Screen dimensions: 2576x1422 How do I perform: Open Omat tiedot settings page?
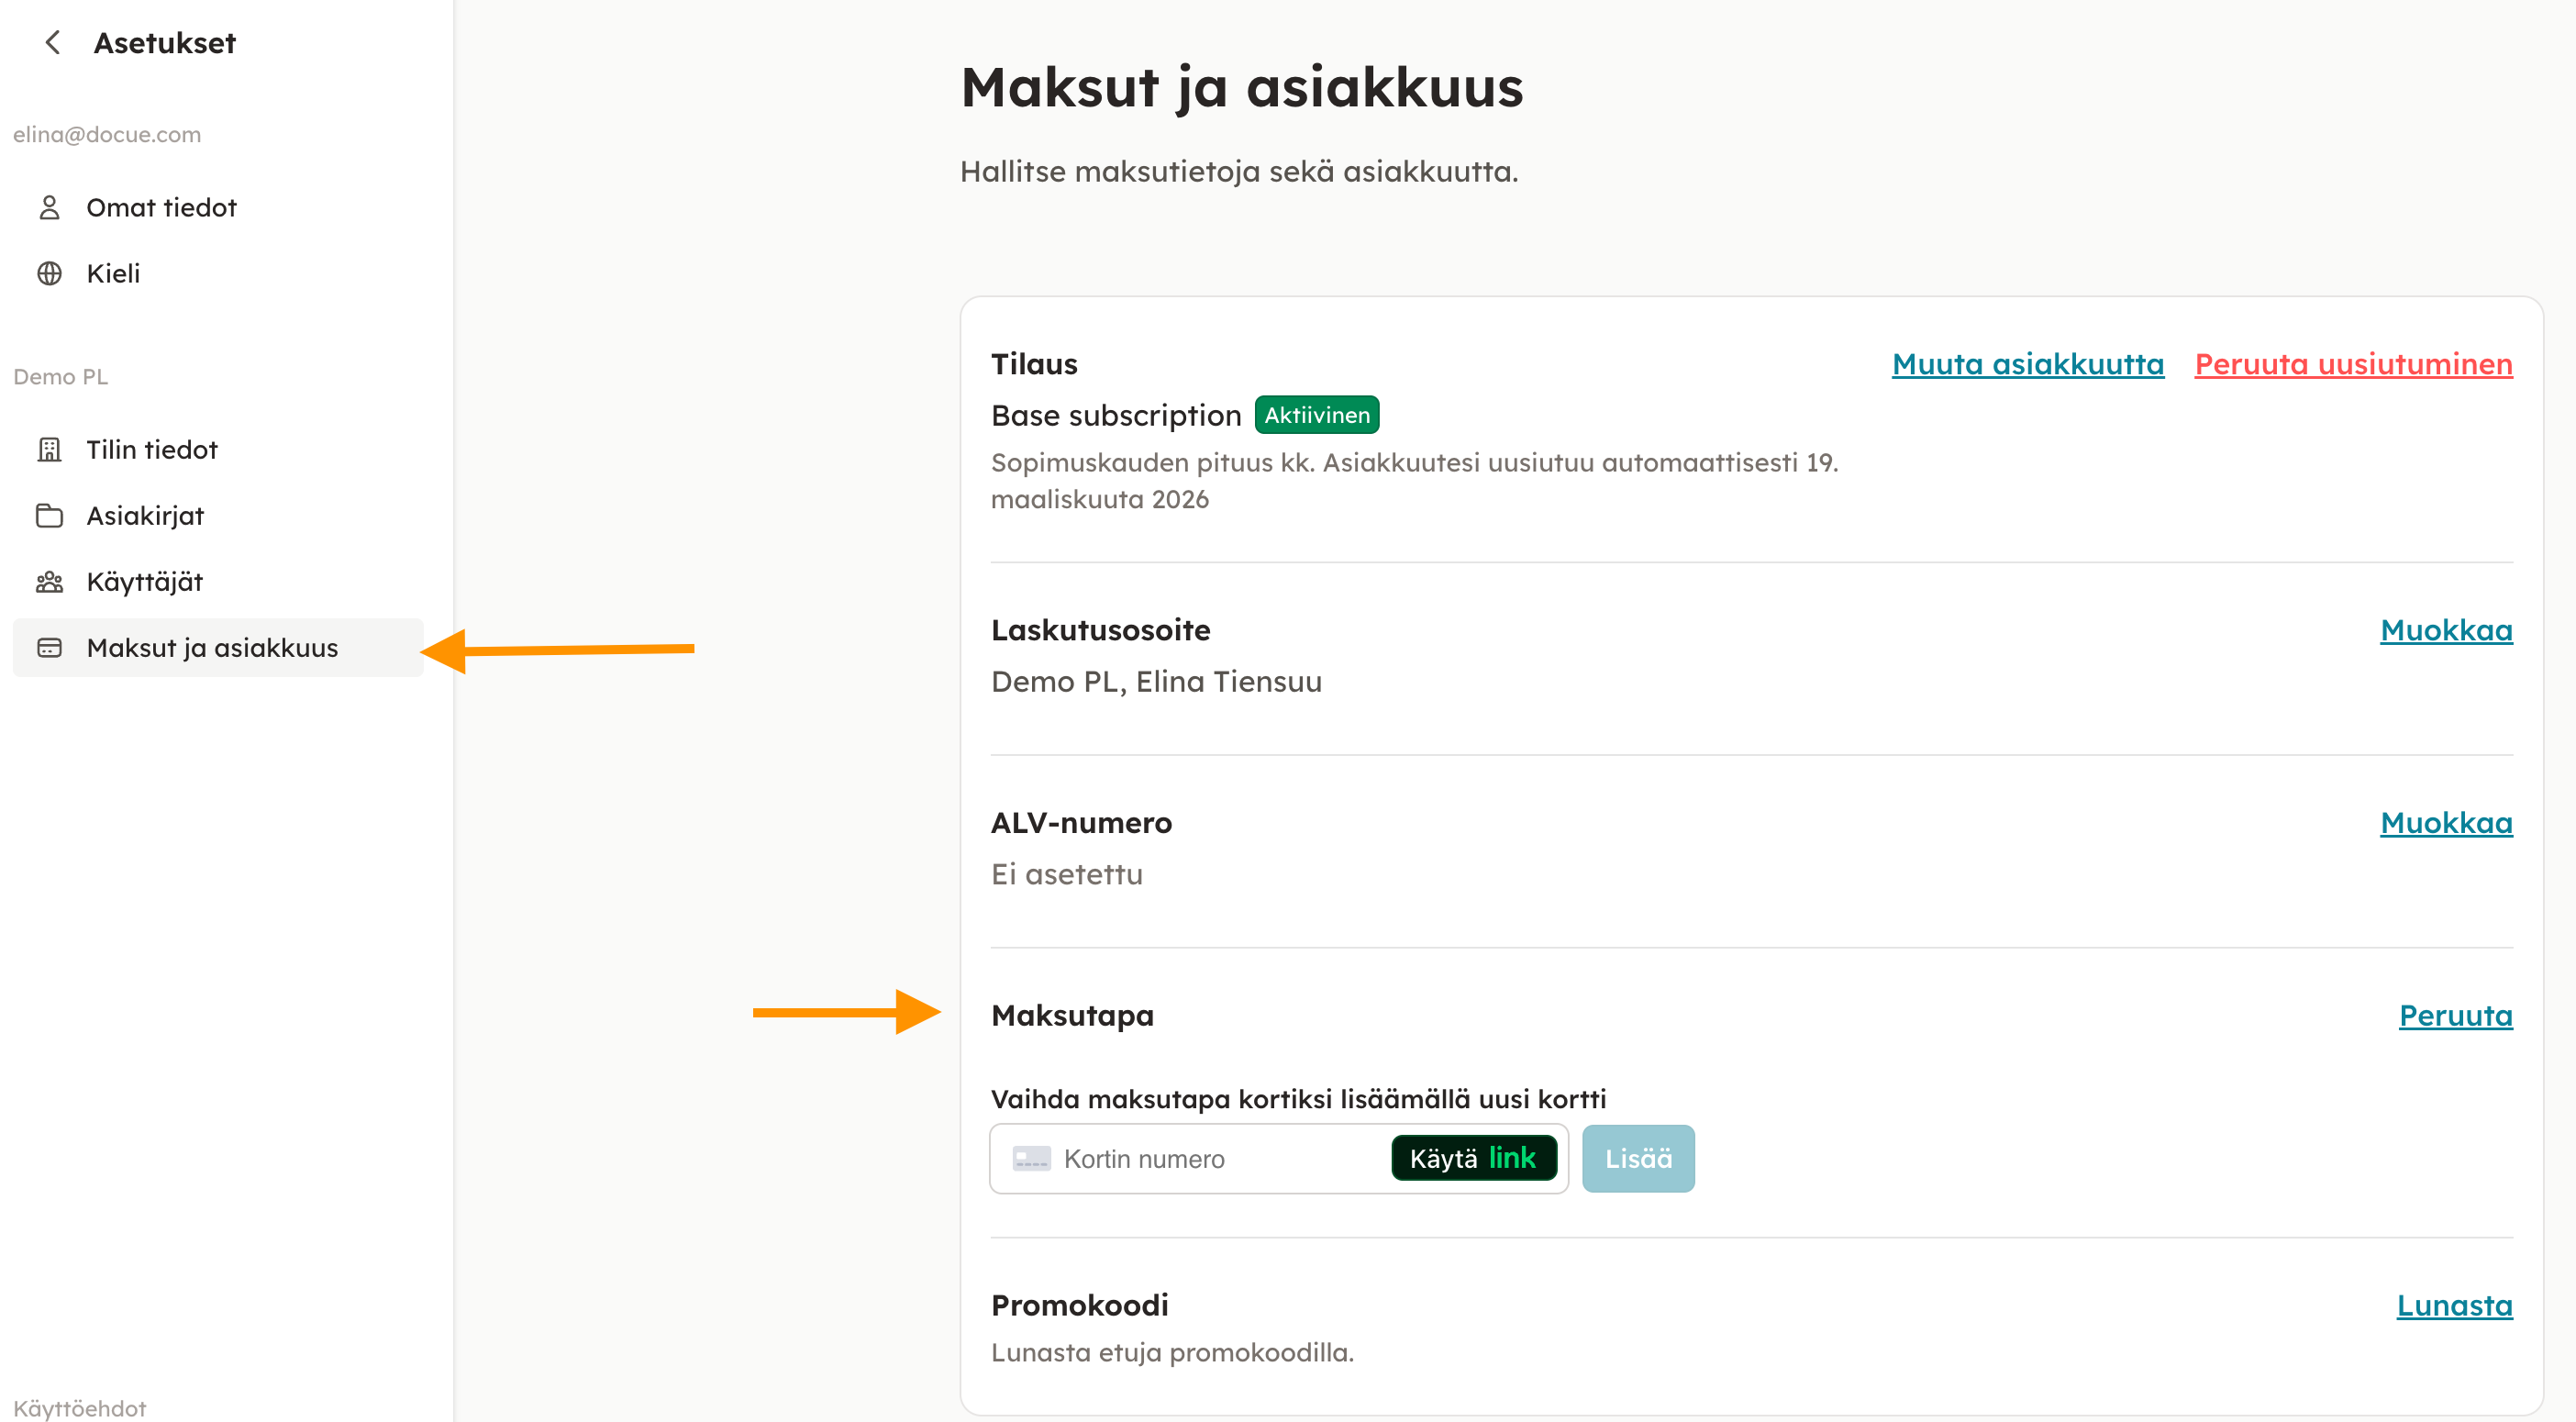click(161, 207)
